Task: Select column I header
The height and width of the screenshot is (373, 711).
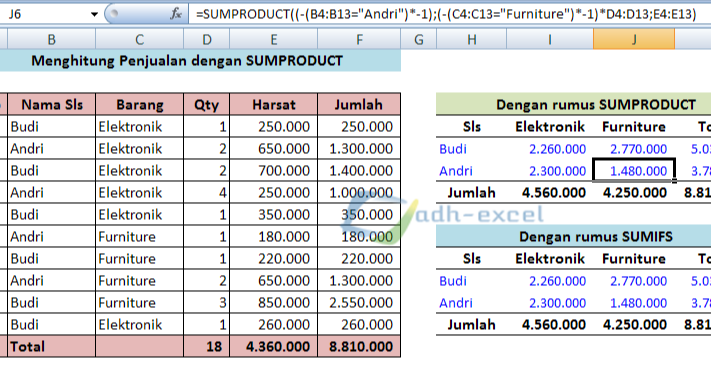Action: tap(550, 39)
